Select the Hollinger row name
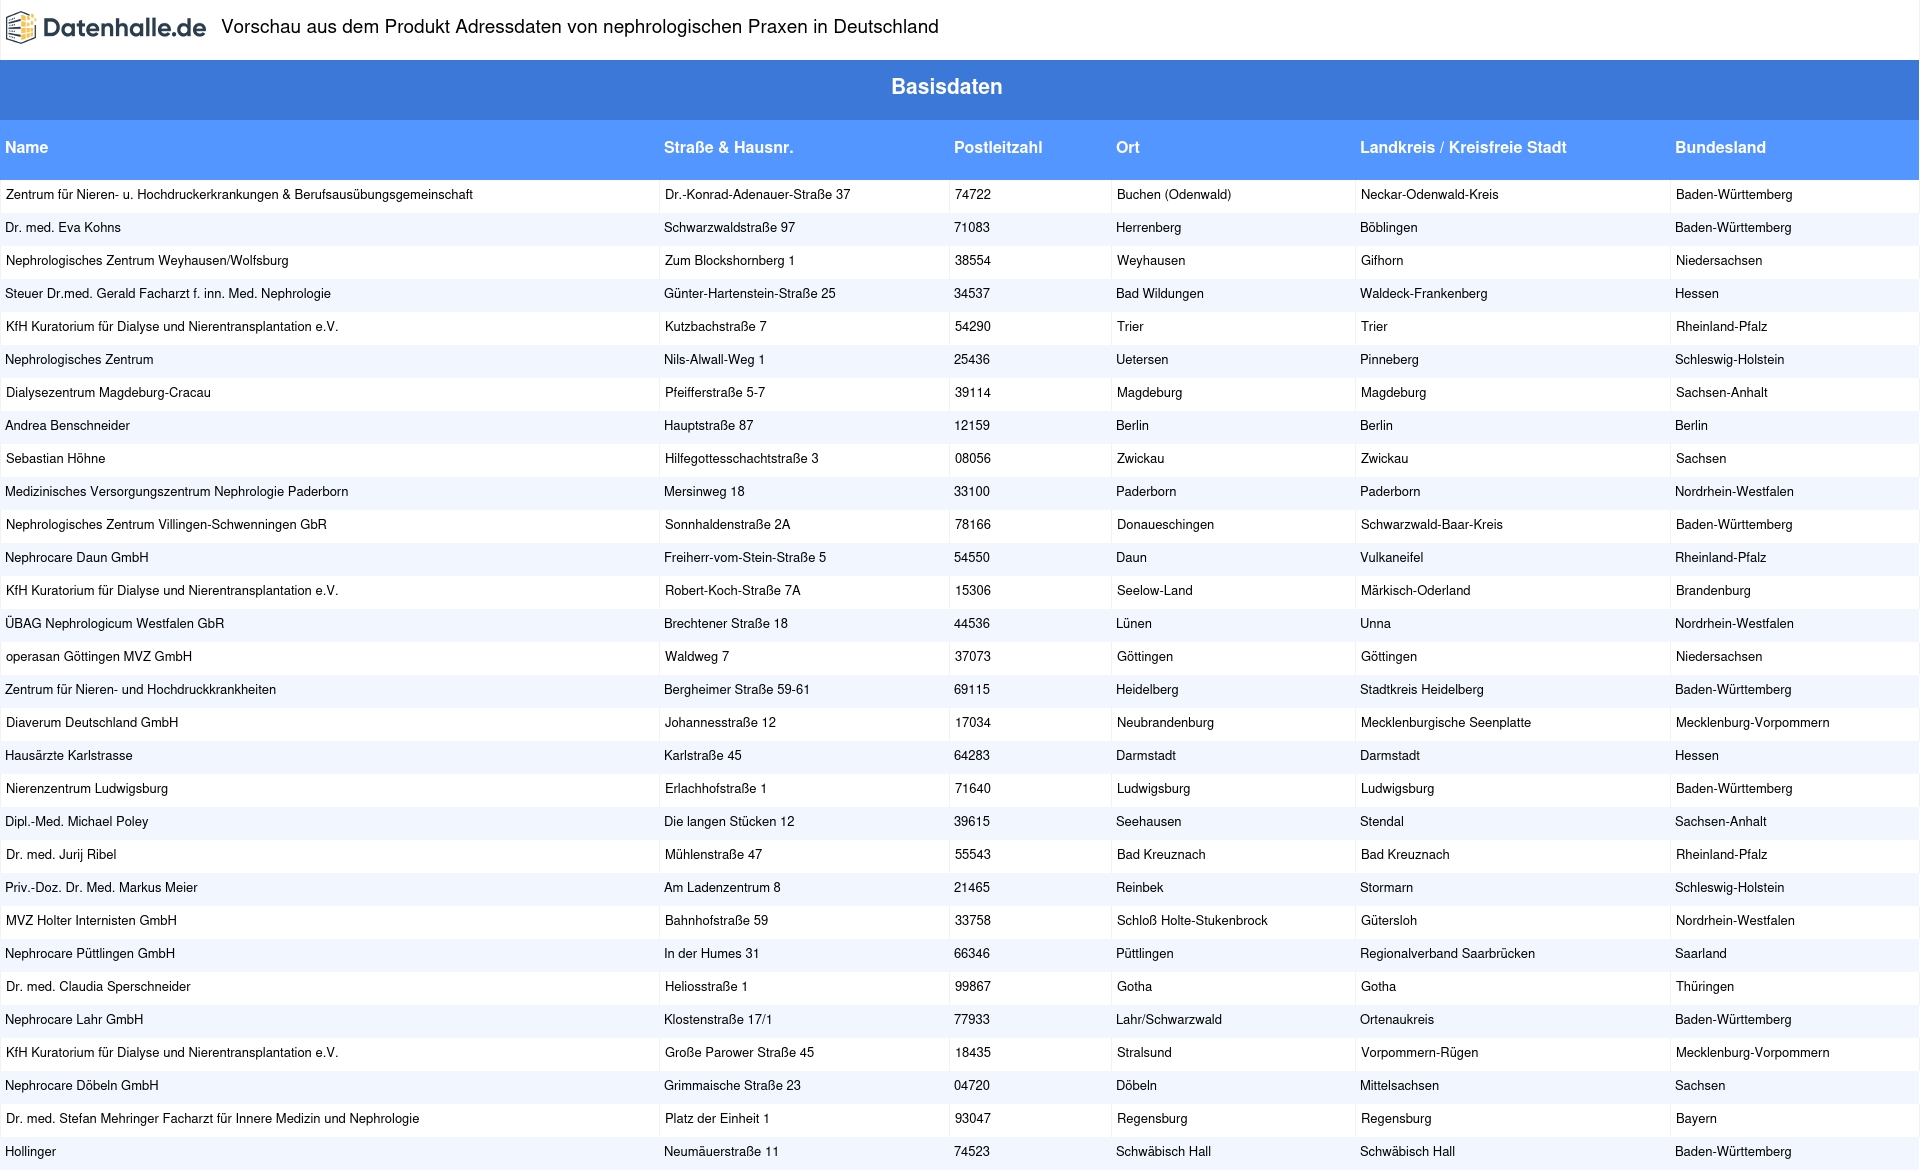Viewport: 1920px width, 1170px height. click(x=31, y=1152)
